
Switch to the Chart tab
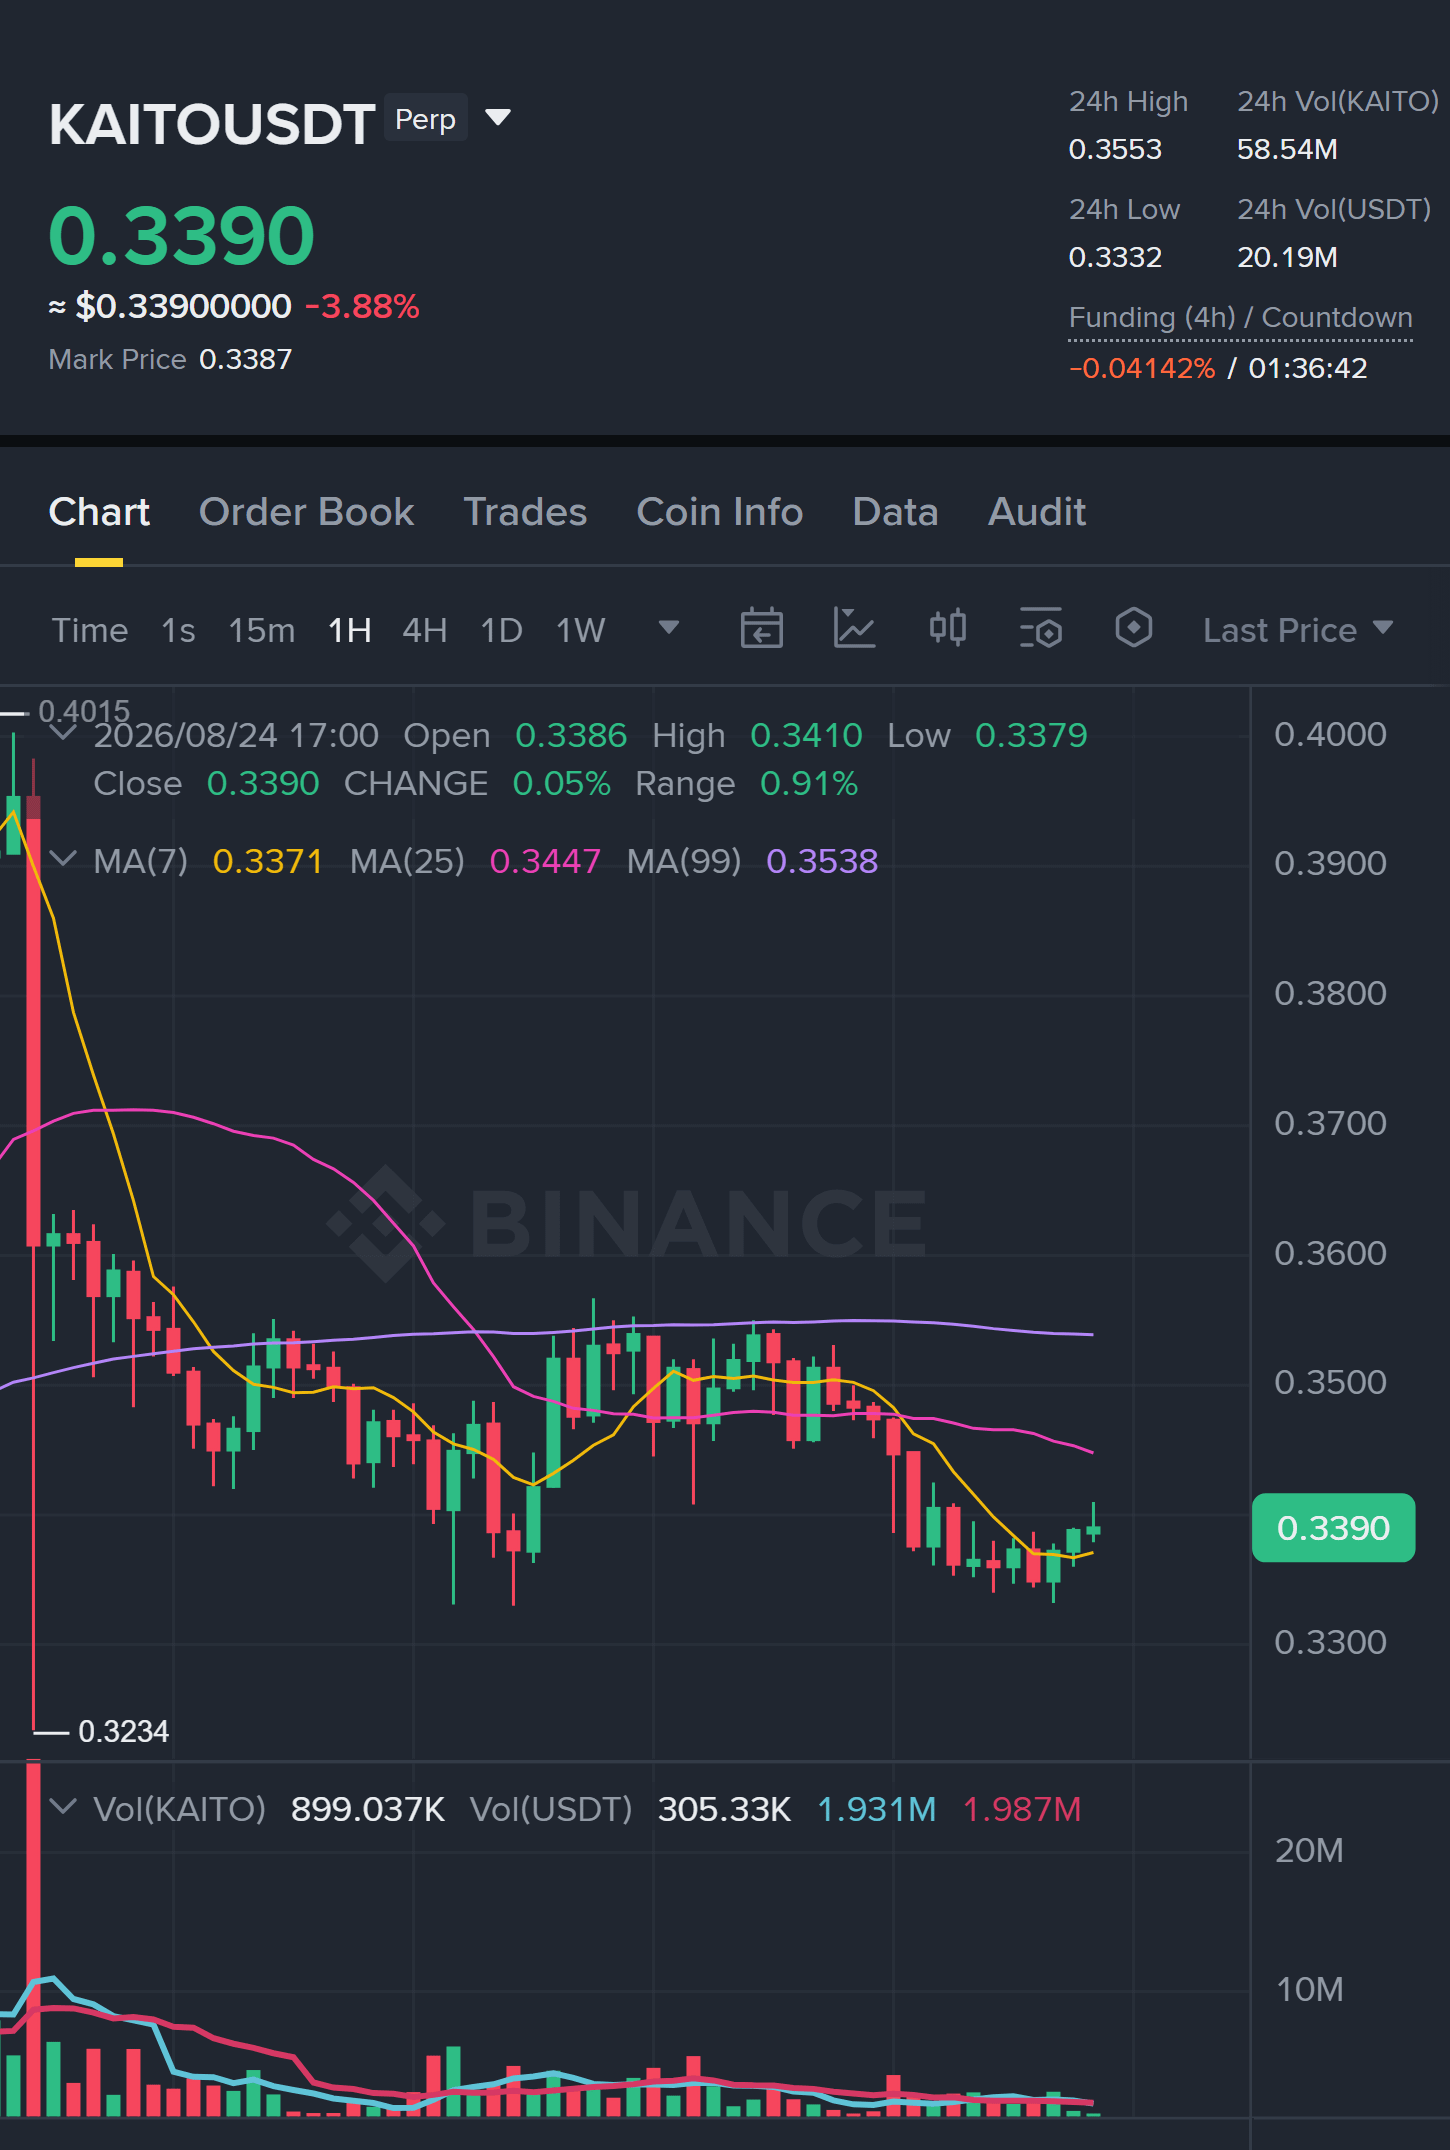99,512
